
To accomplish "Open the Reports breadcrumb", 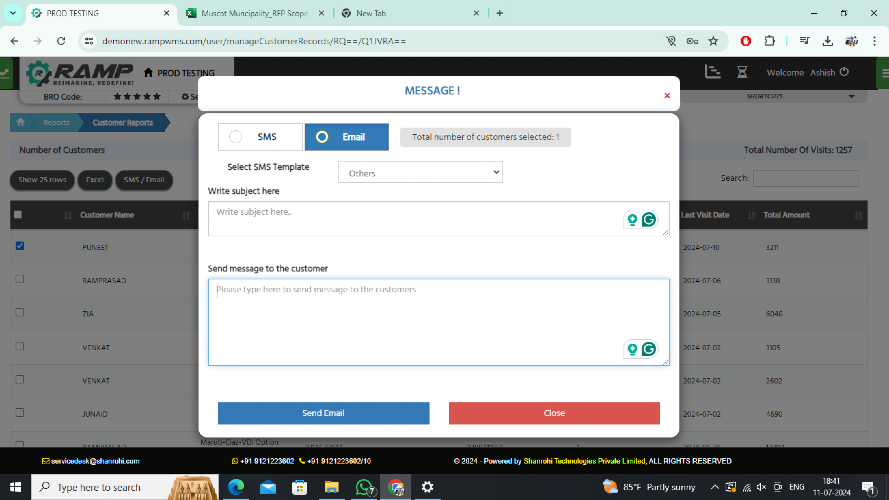I will coord(56,122).
